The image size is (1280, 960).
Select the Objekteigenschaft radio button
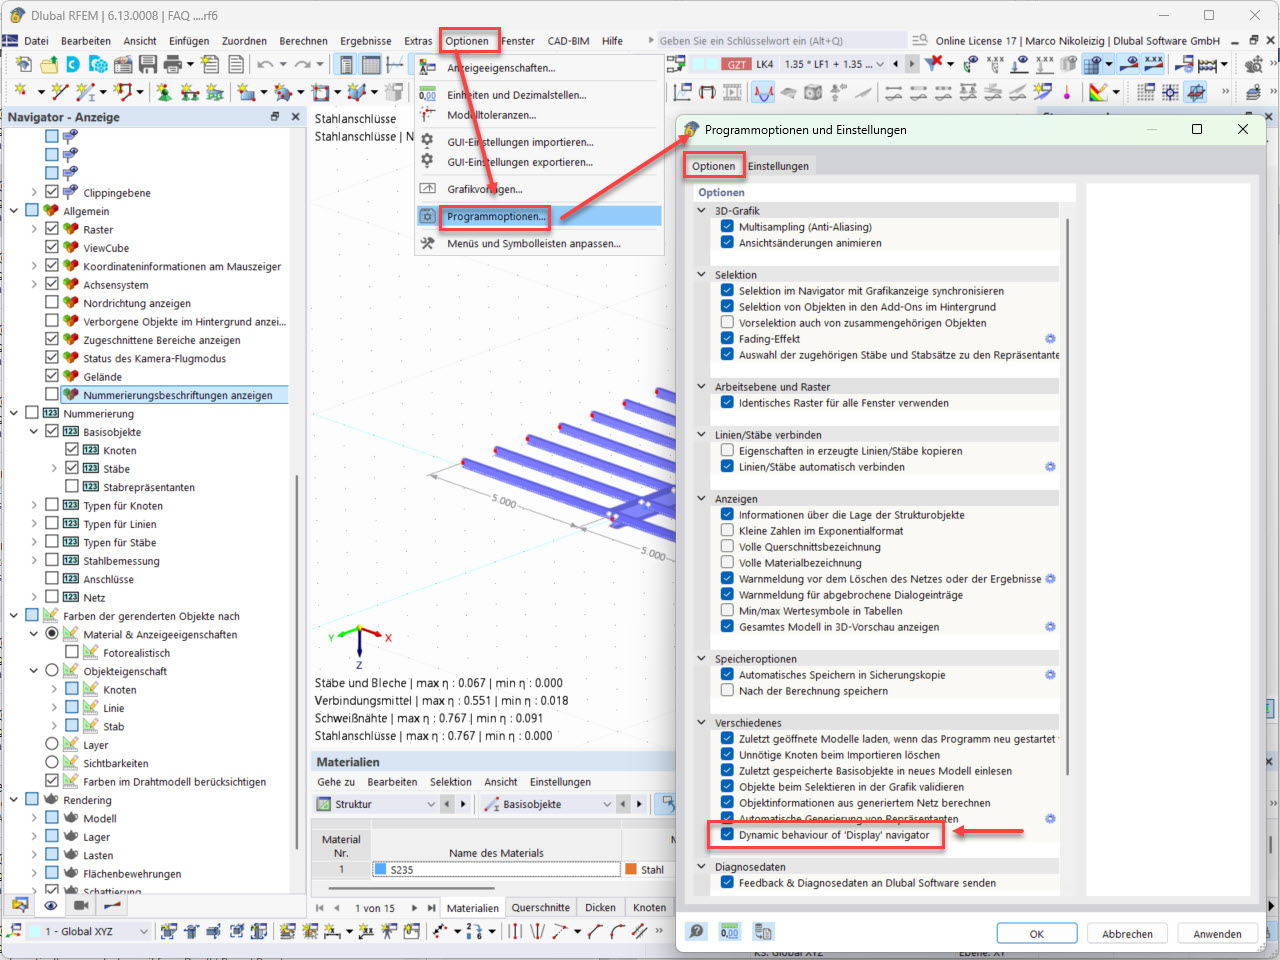click(x=51, y=668)
